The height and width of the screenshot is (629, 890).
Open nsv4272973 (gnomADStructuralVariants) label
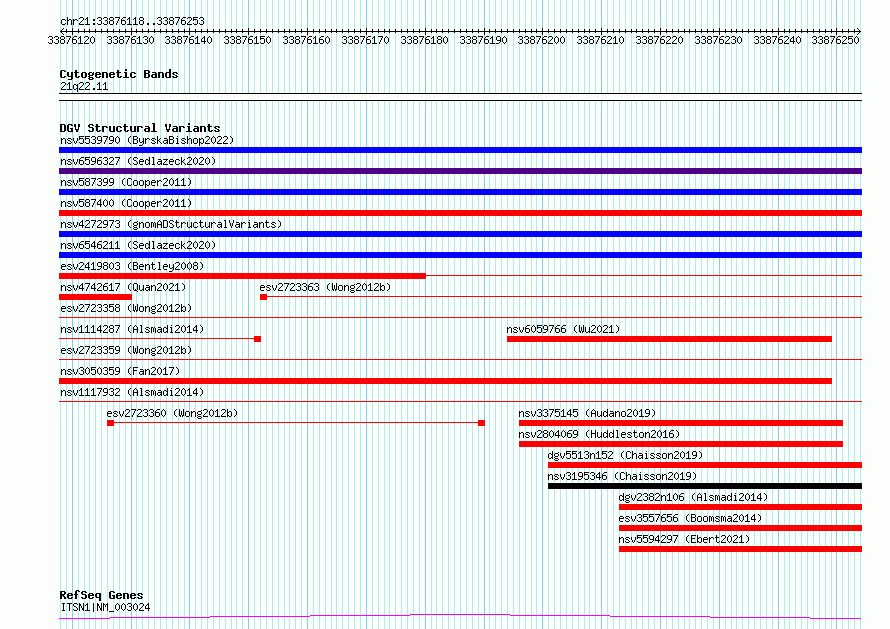(171, 224)
